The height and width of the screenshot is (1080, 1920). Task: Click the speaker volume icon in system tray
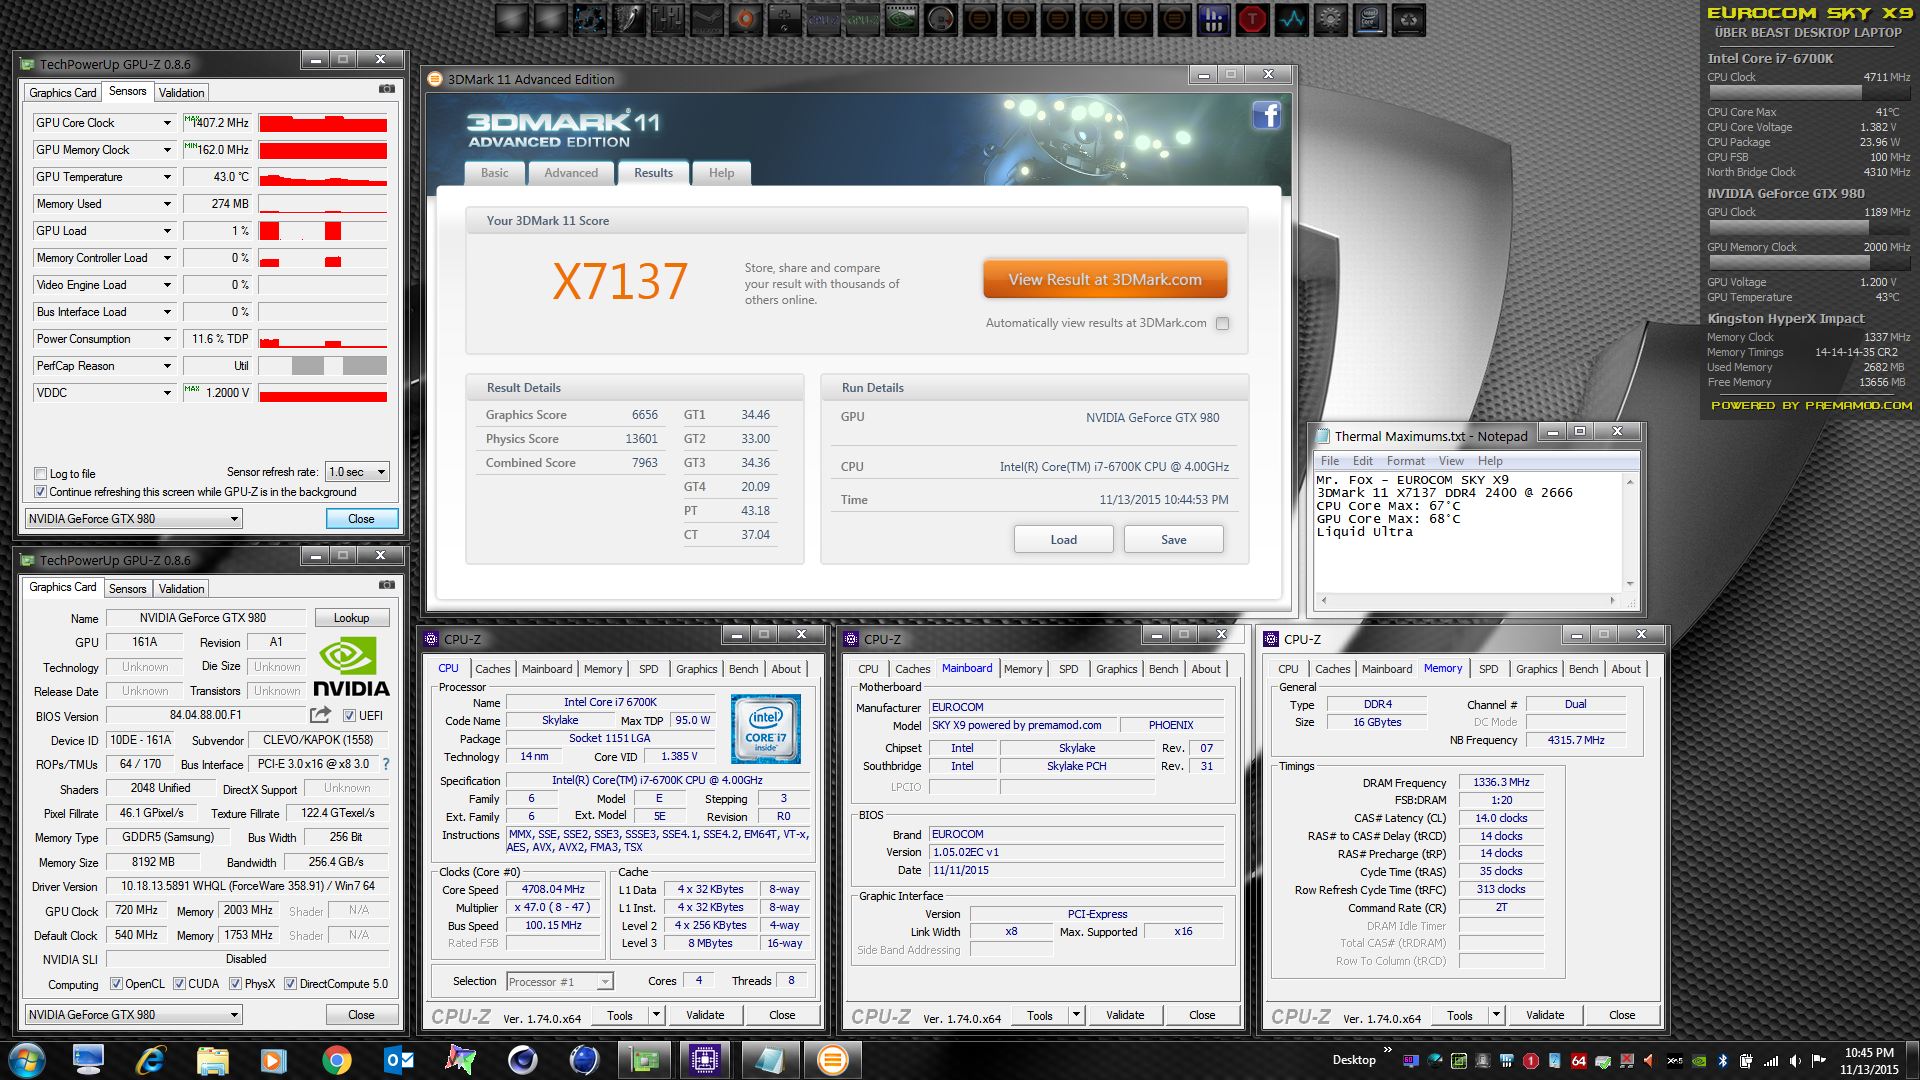coord(1795,1061)
